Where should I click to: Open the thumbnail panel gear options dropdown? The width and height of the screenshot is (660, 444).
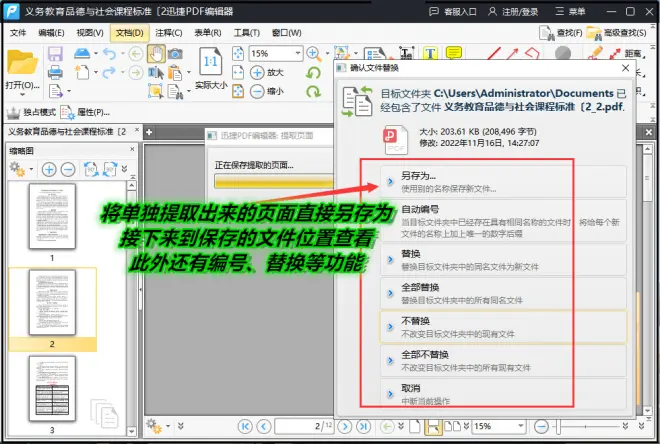coord(31,170)
